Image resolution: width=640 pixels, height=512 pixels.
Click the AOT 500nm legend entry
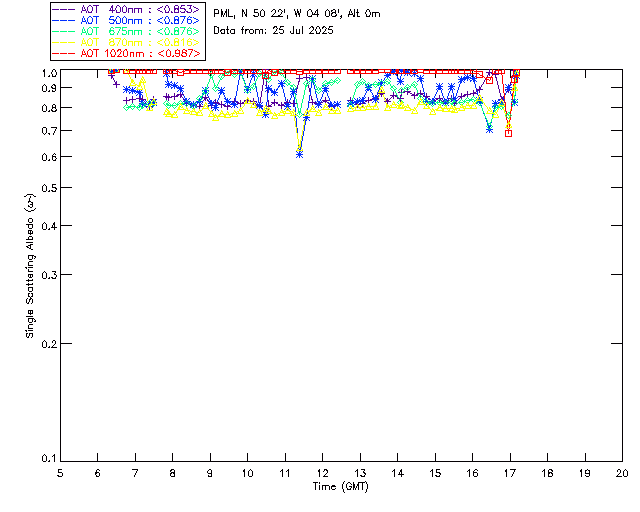tap(127, 20)
